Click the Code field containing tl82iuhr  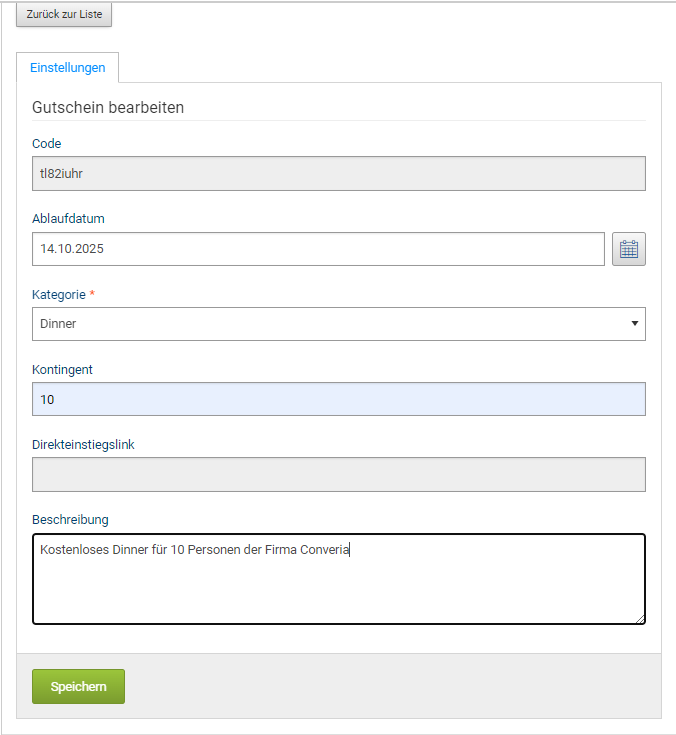[338, 173]
